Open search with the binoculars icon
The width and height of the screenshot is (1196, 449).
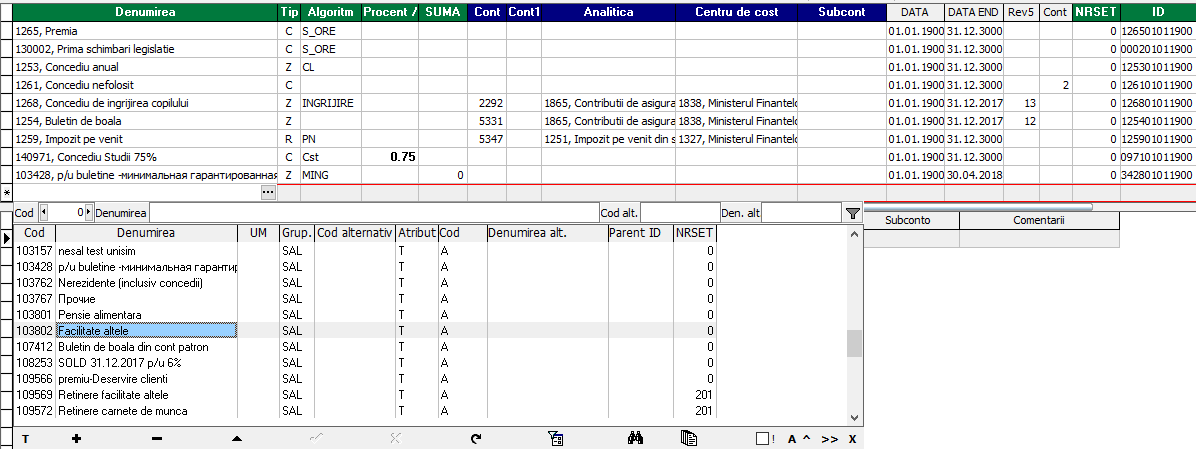pos(635,438)
